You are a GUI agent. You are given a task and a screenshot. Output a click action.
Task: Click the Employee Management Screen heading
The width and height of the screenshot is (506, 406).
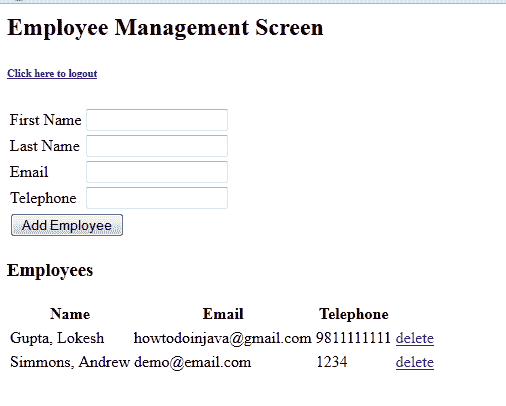[x=165, y=28]
